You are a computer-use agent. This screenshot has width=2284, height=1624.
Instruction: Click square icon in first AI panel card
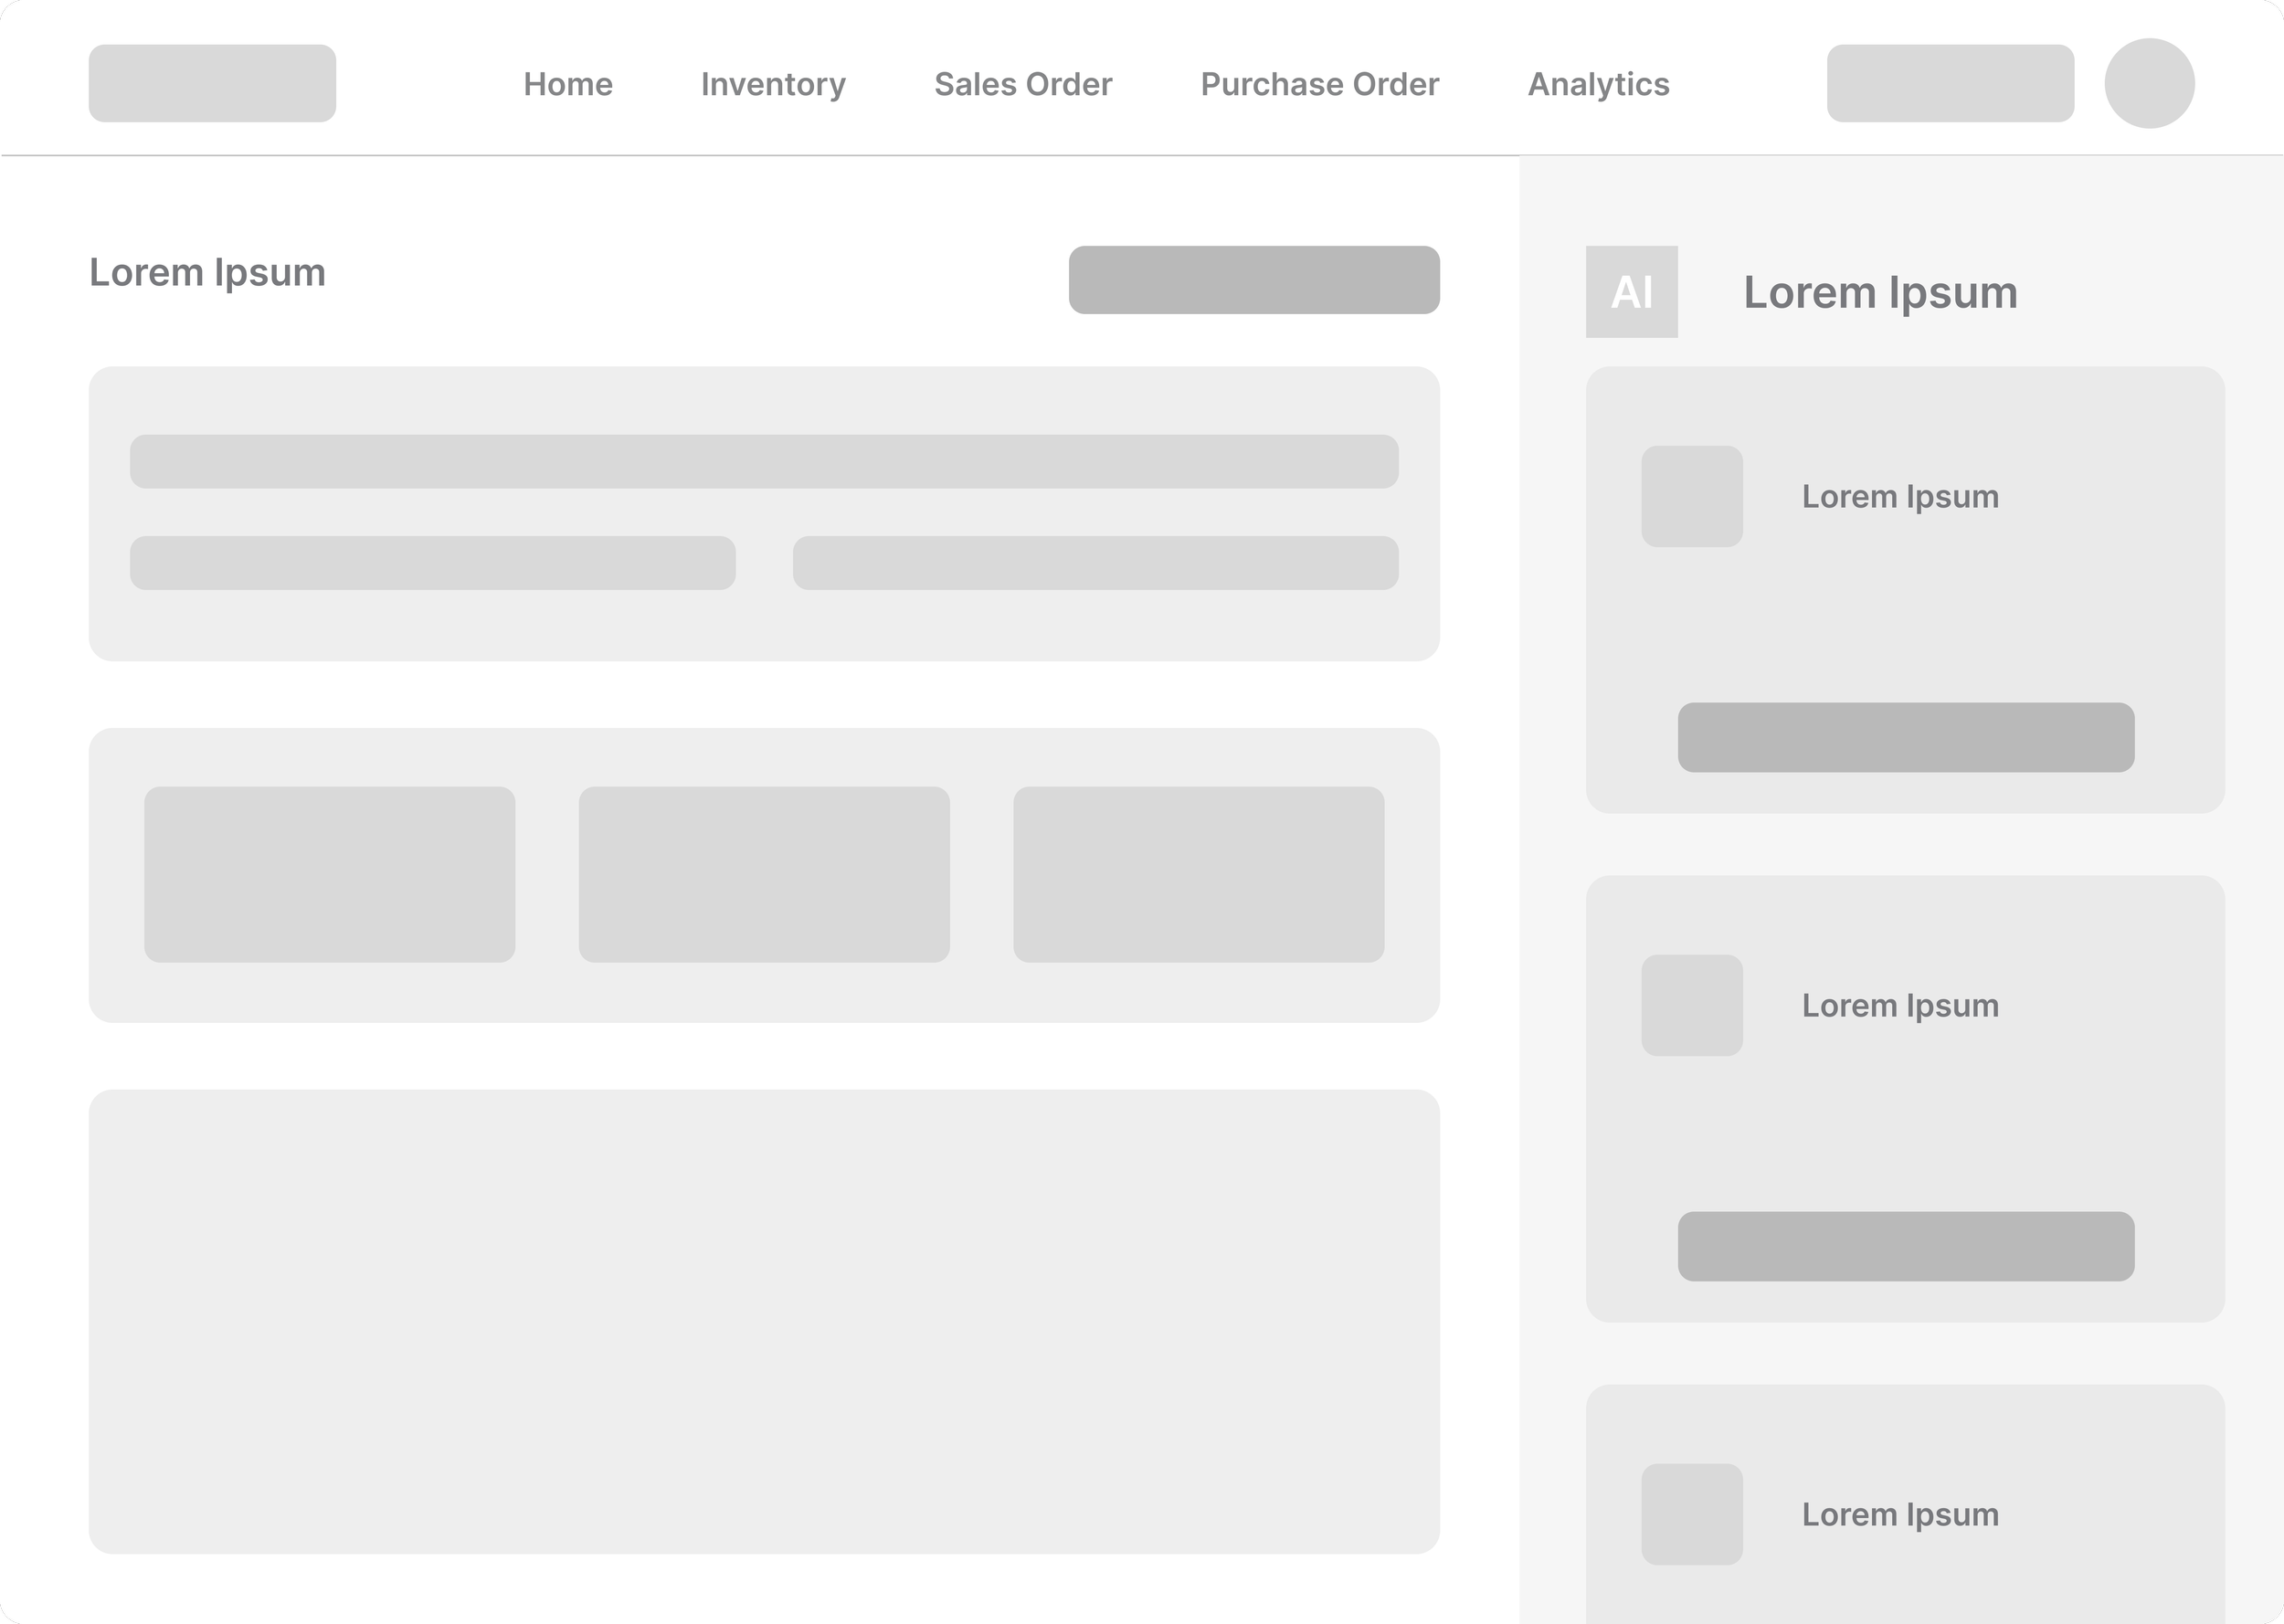(1691, 496)
